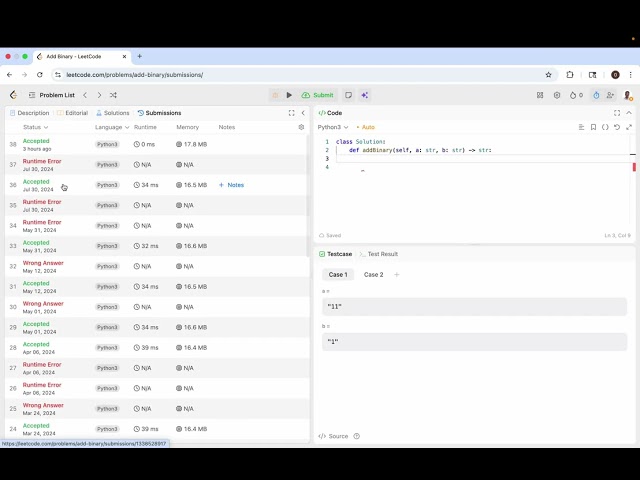
Task: Collapse the left panel chevron
Action: tap(303, 113)
